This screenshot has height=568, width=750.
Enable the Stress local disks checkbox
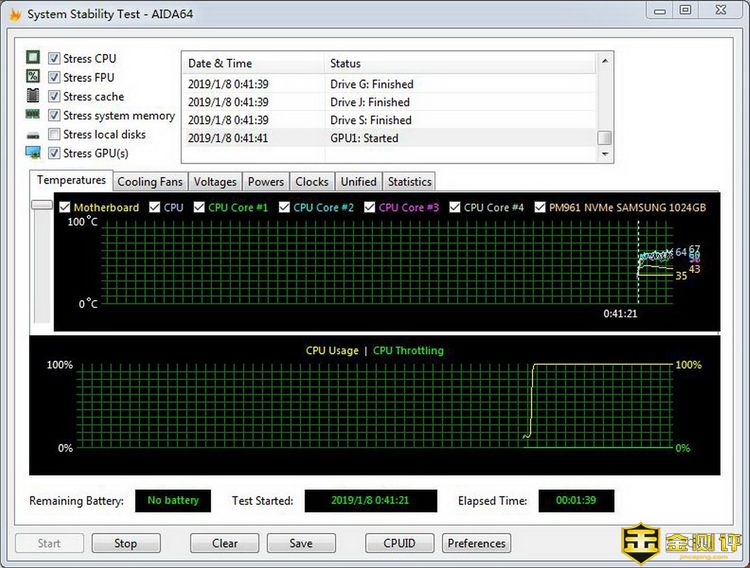(x=54, y=135)
